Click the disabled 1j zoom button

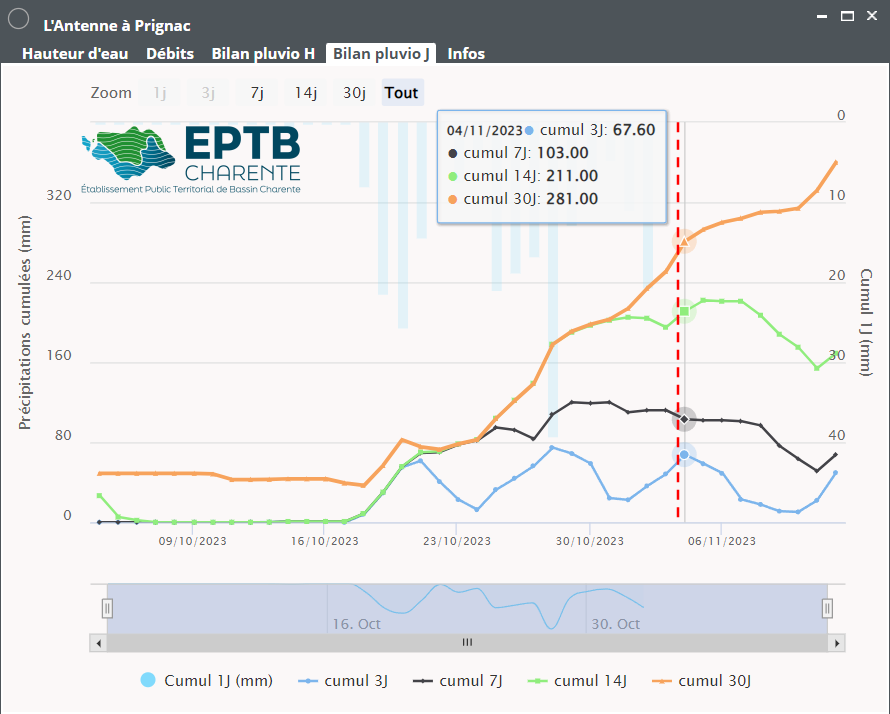[159, 93]
